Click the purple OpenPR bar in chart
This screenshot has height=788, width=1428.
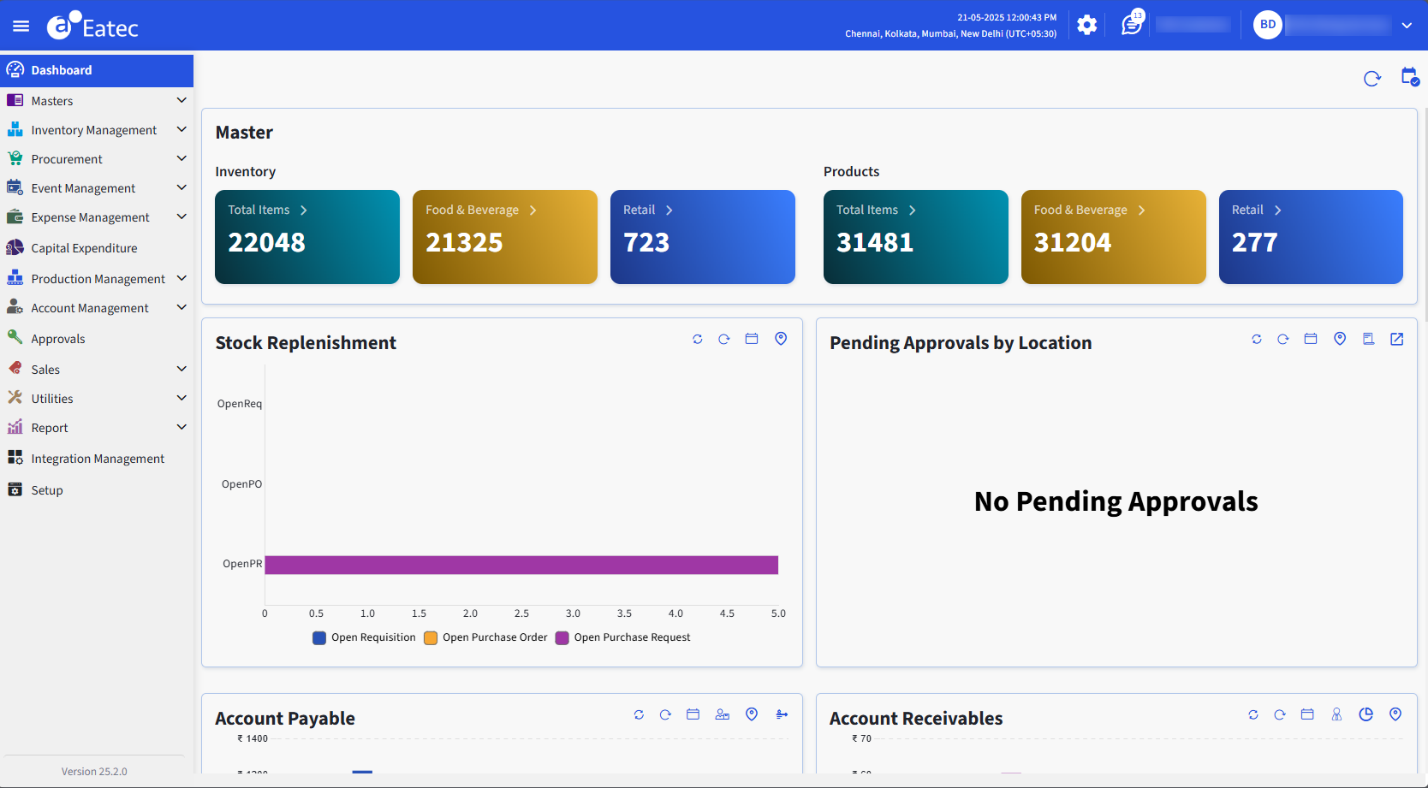click(520, 565)
